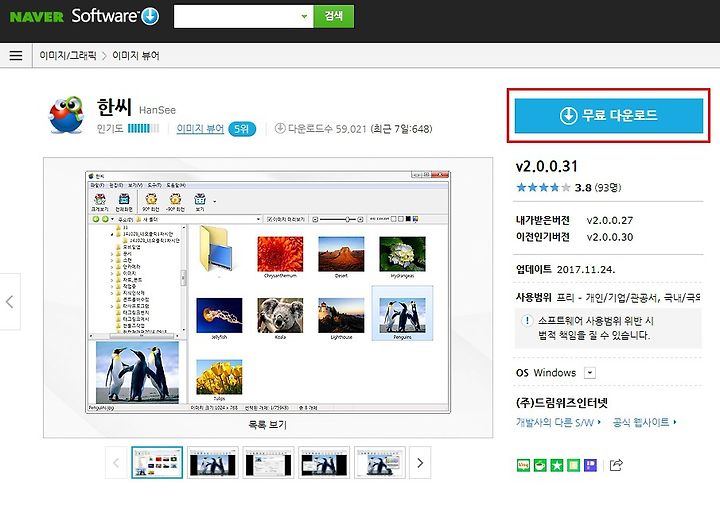Click the green square share icon
This screenshot has width=720, height=505.
574,465
